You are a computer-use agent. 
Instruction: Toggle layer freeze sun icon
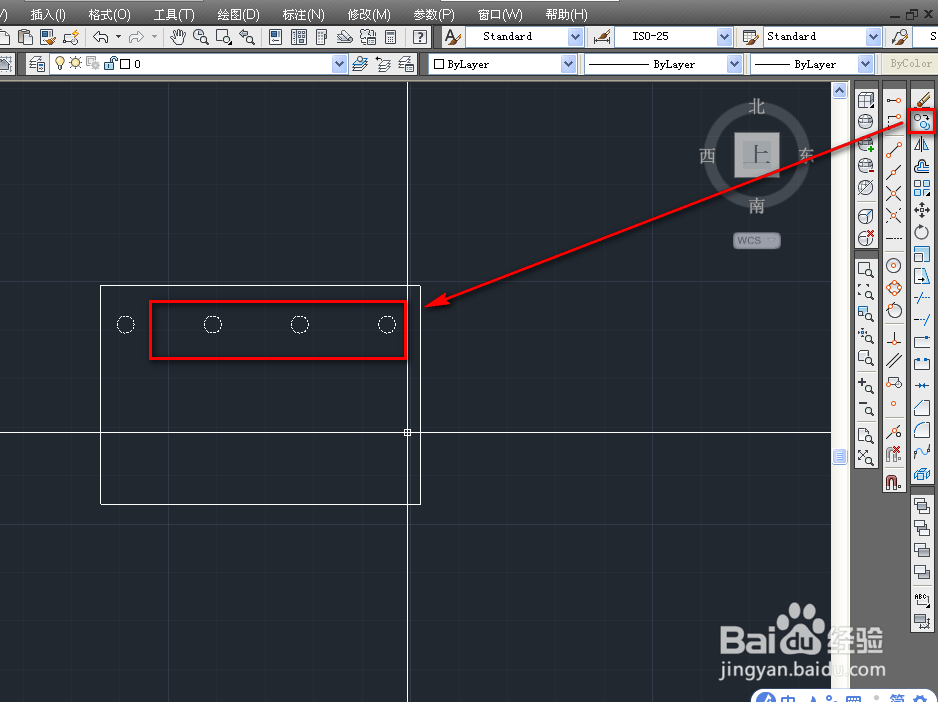click(x=75, y=63)
